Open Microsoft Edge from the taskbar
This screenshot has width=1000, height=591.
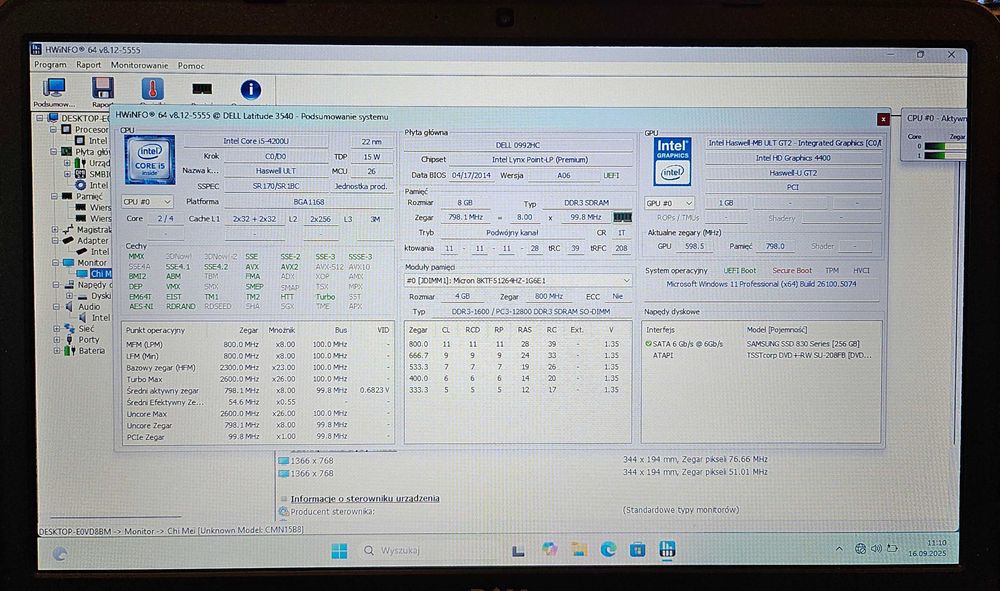pos(608,550)
